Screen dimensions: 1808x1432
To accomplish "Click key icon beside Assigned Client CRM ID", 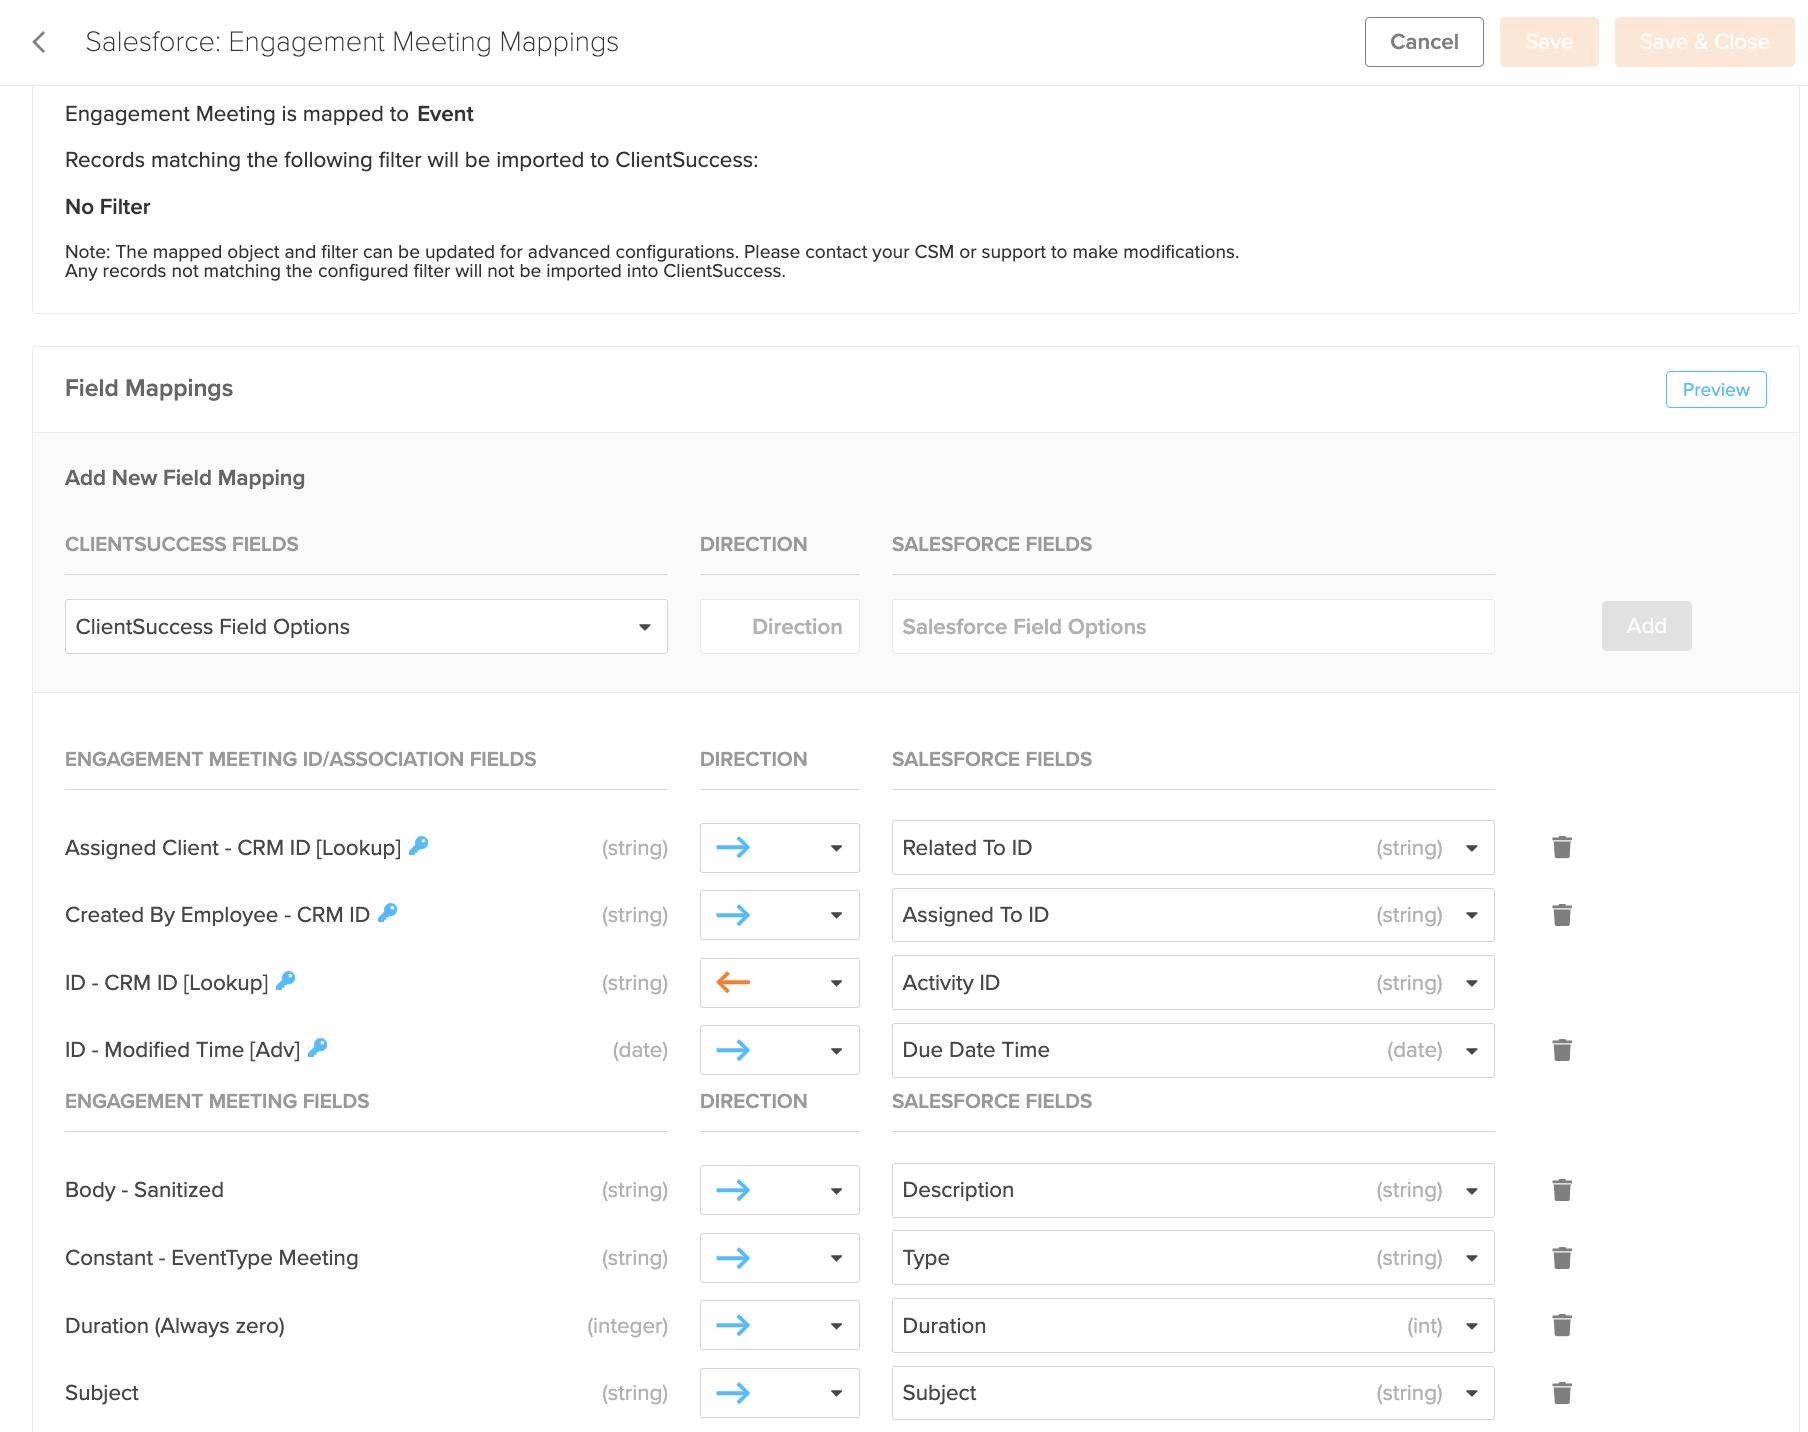I will click(419, 846).
